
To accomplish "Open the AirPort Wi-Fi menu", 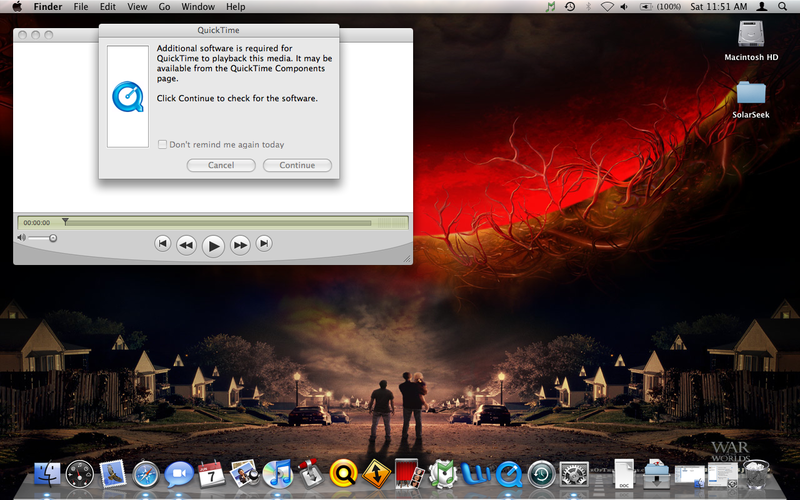I will [607, 7].
